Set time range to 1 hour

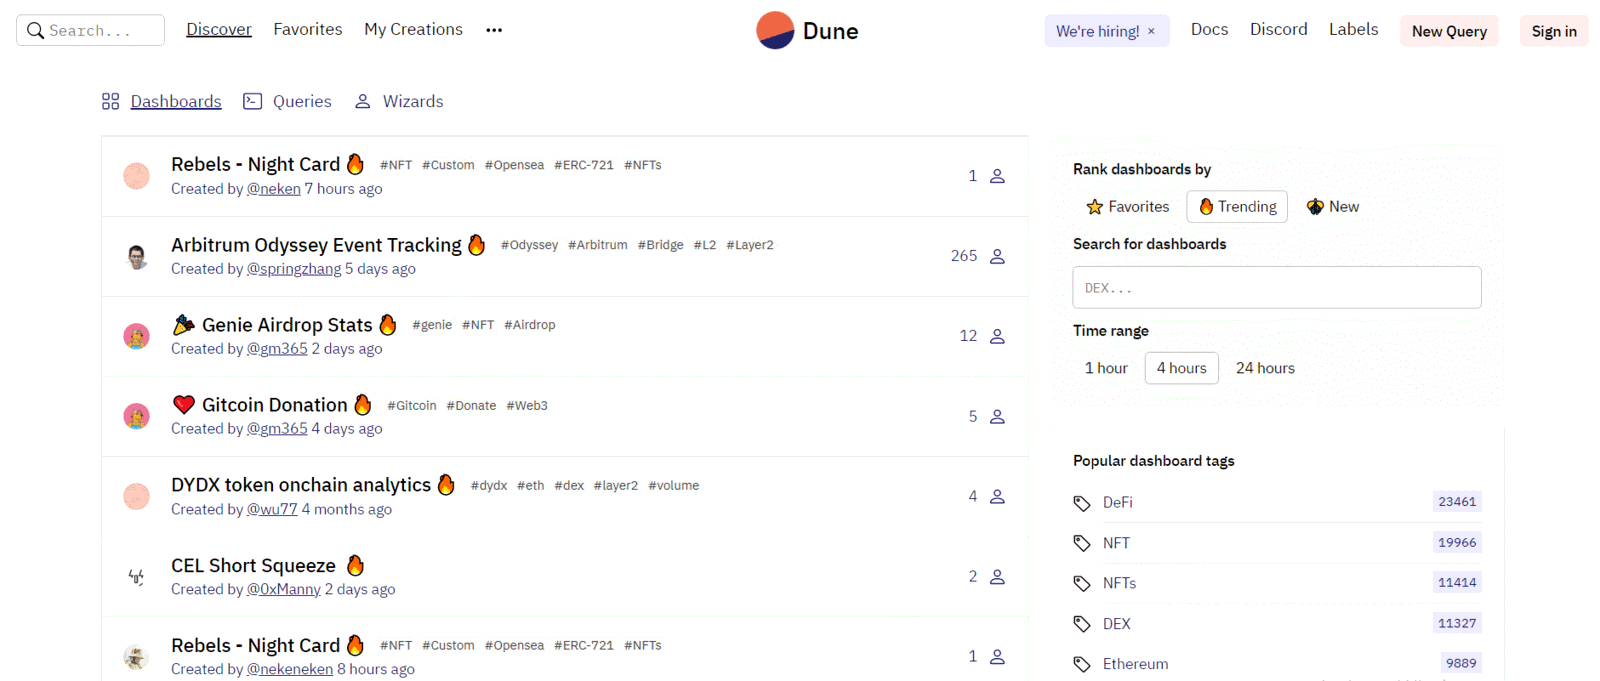(x=1106, y=368)
